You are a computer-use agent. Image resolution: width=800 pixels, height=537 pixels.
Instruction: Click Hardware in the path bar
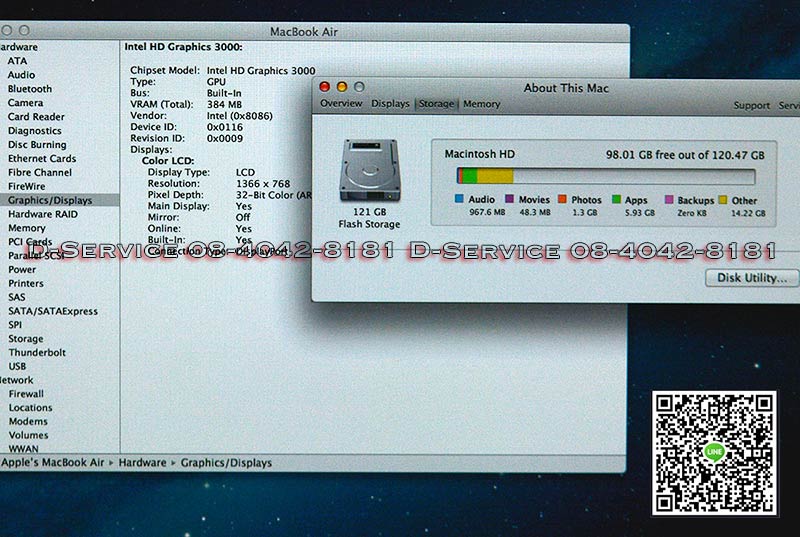pyautogui.click(x=142, y=463)
